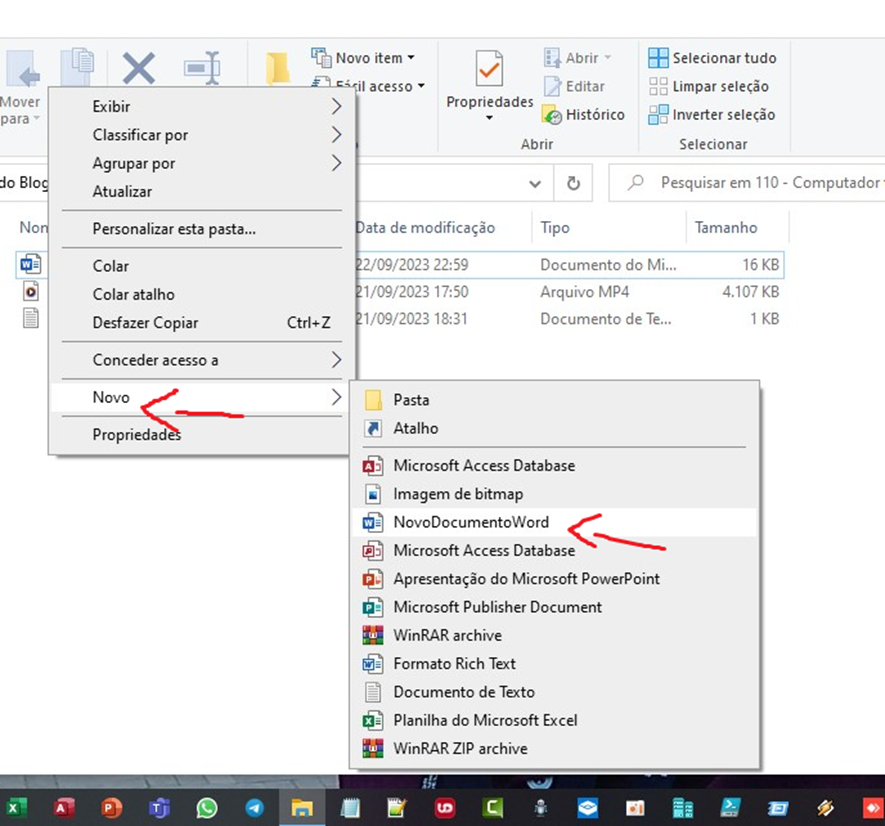
Task: Open Excel from the taskbar
Action: click(15, 808)
